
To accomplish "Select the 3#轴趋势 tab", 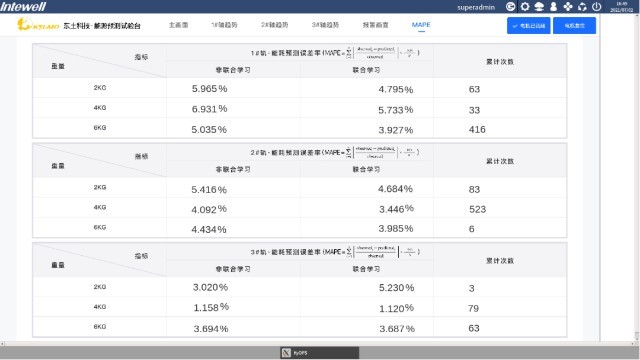I will pos(325,25).
